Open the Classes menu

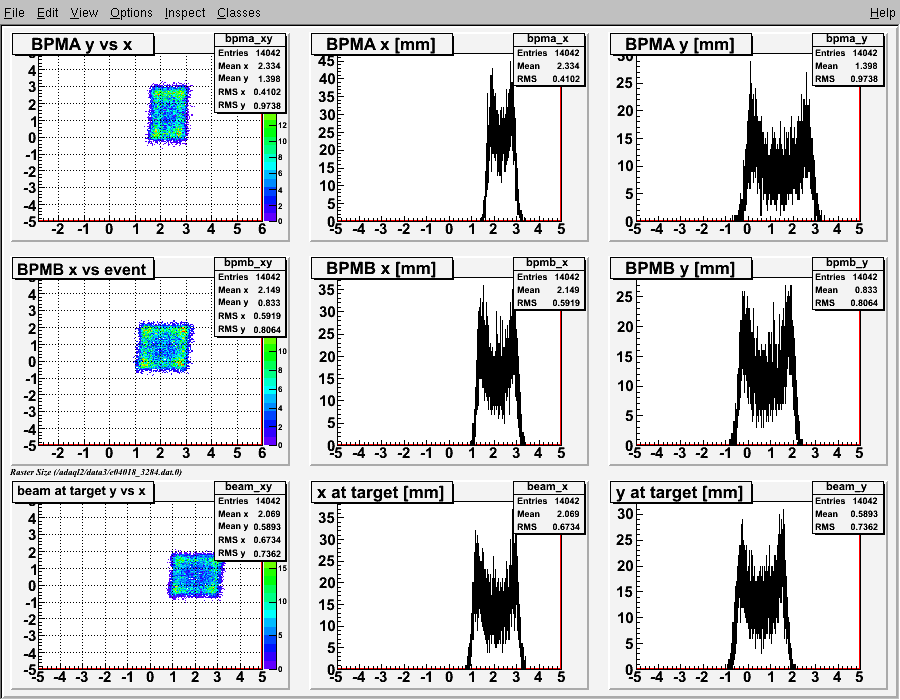(239, 13)
